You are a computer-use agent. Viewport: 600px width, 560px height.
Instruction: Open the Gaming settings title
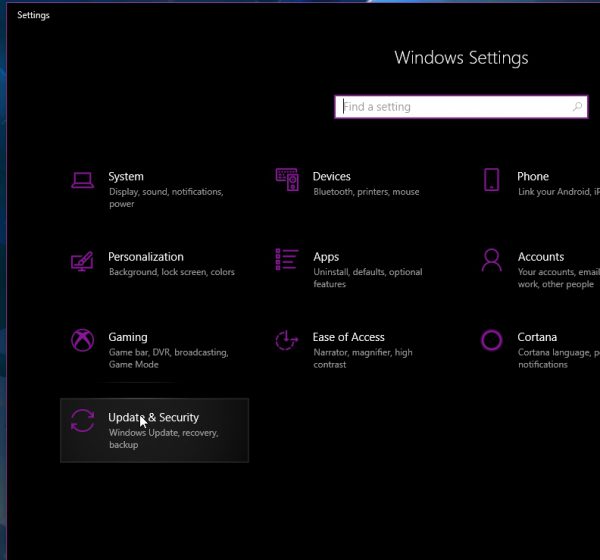click(x=128, y=337)
